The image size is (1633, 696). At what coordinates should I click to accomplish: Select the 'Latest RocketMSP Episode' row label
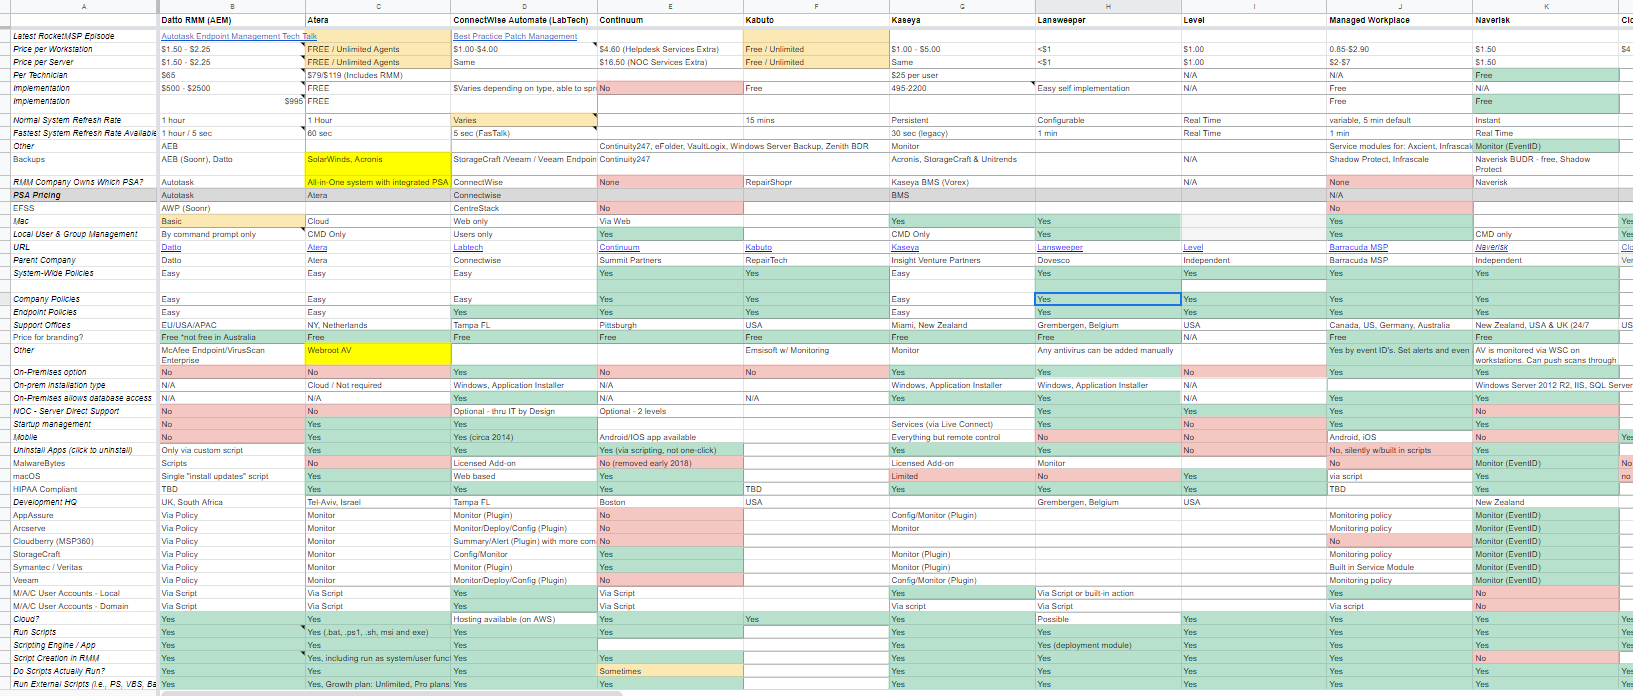84,36
